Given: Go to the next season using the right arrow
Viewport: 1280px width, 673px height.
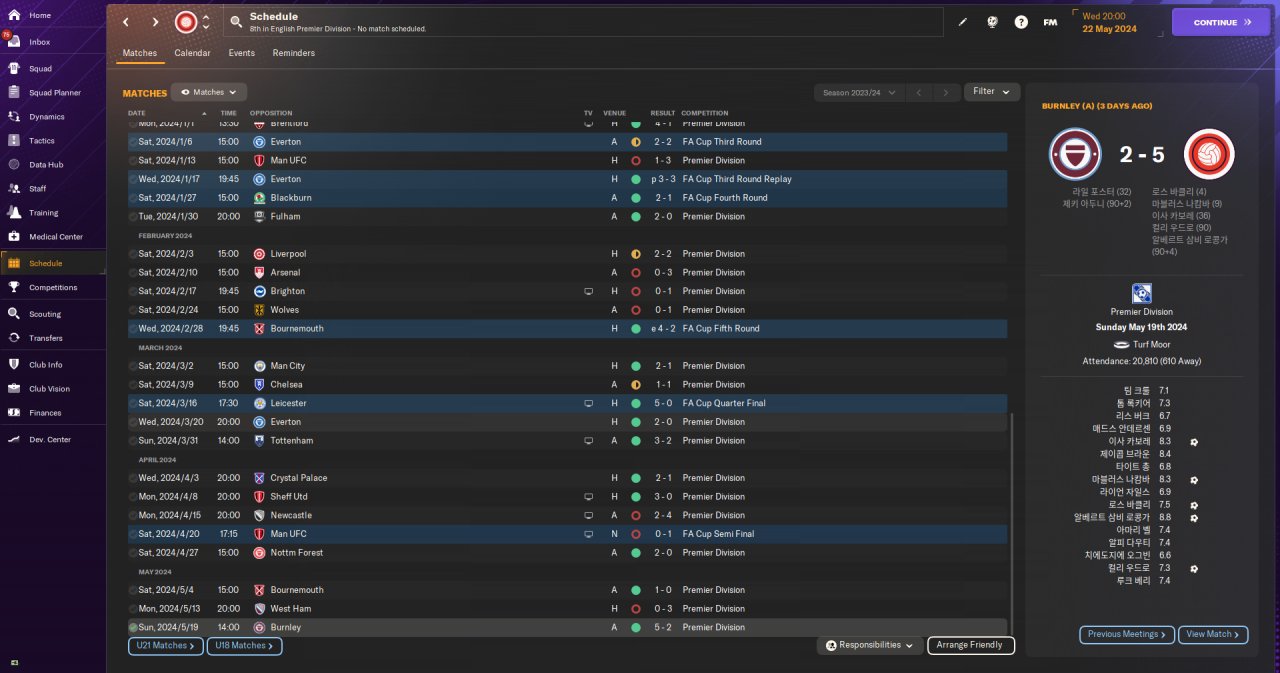Looking at the screenshot, I should pyautogui.click(x=946, y=92).
